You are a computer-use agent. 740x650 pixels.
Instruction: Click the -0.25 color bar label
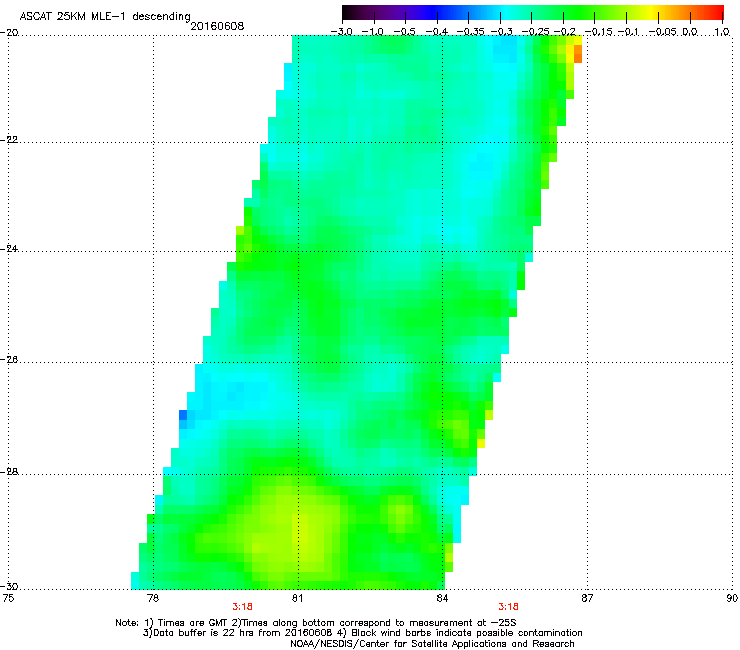pos(536,32)
